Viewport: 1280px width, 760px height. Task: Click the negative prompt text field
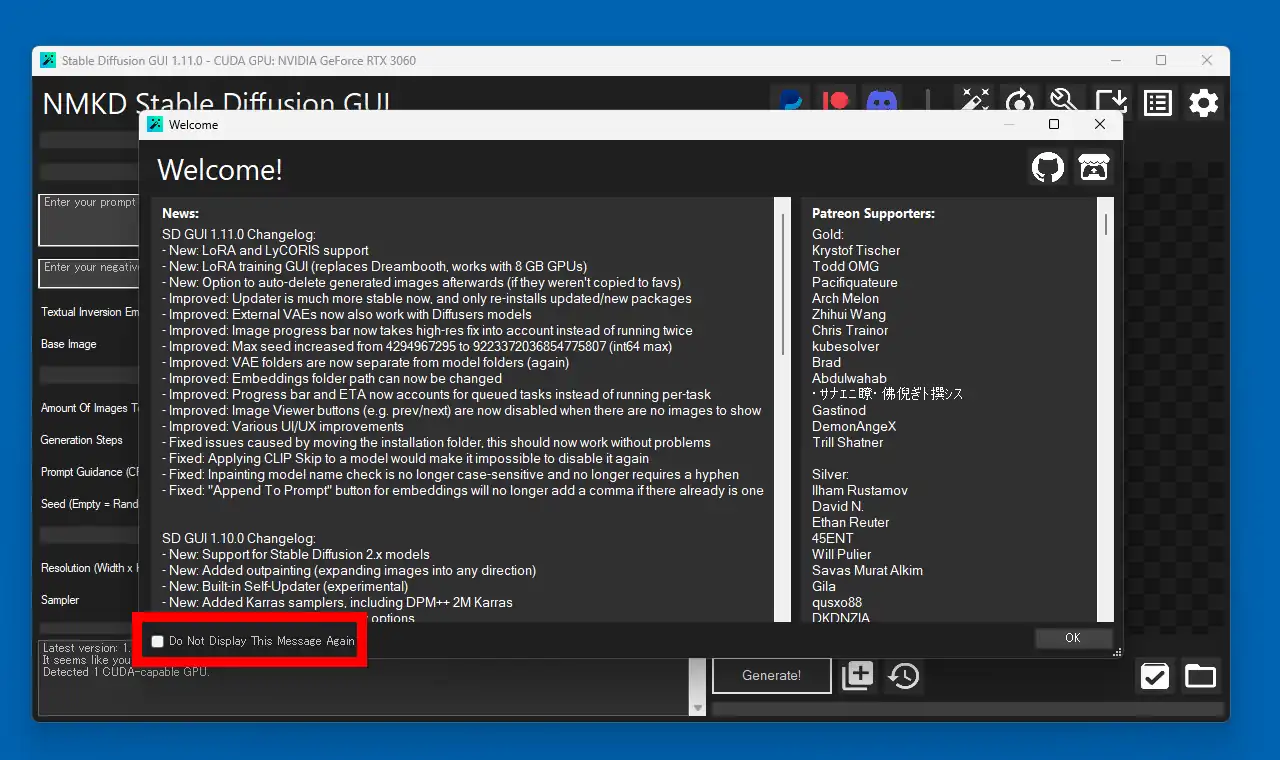tap(88, 273)
